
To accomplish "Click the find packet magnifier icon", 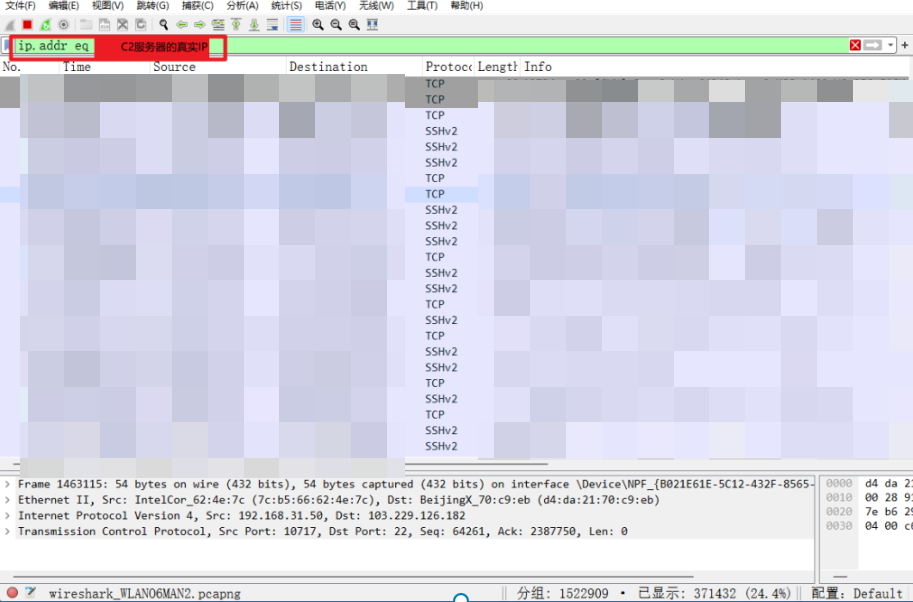I will [x=164, y=24].
